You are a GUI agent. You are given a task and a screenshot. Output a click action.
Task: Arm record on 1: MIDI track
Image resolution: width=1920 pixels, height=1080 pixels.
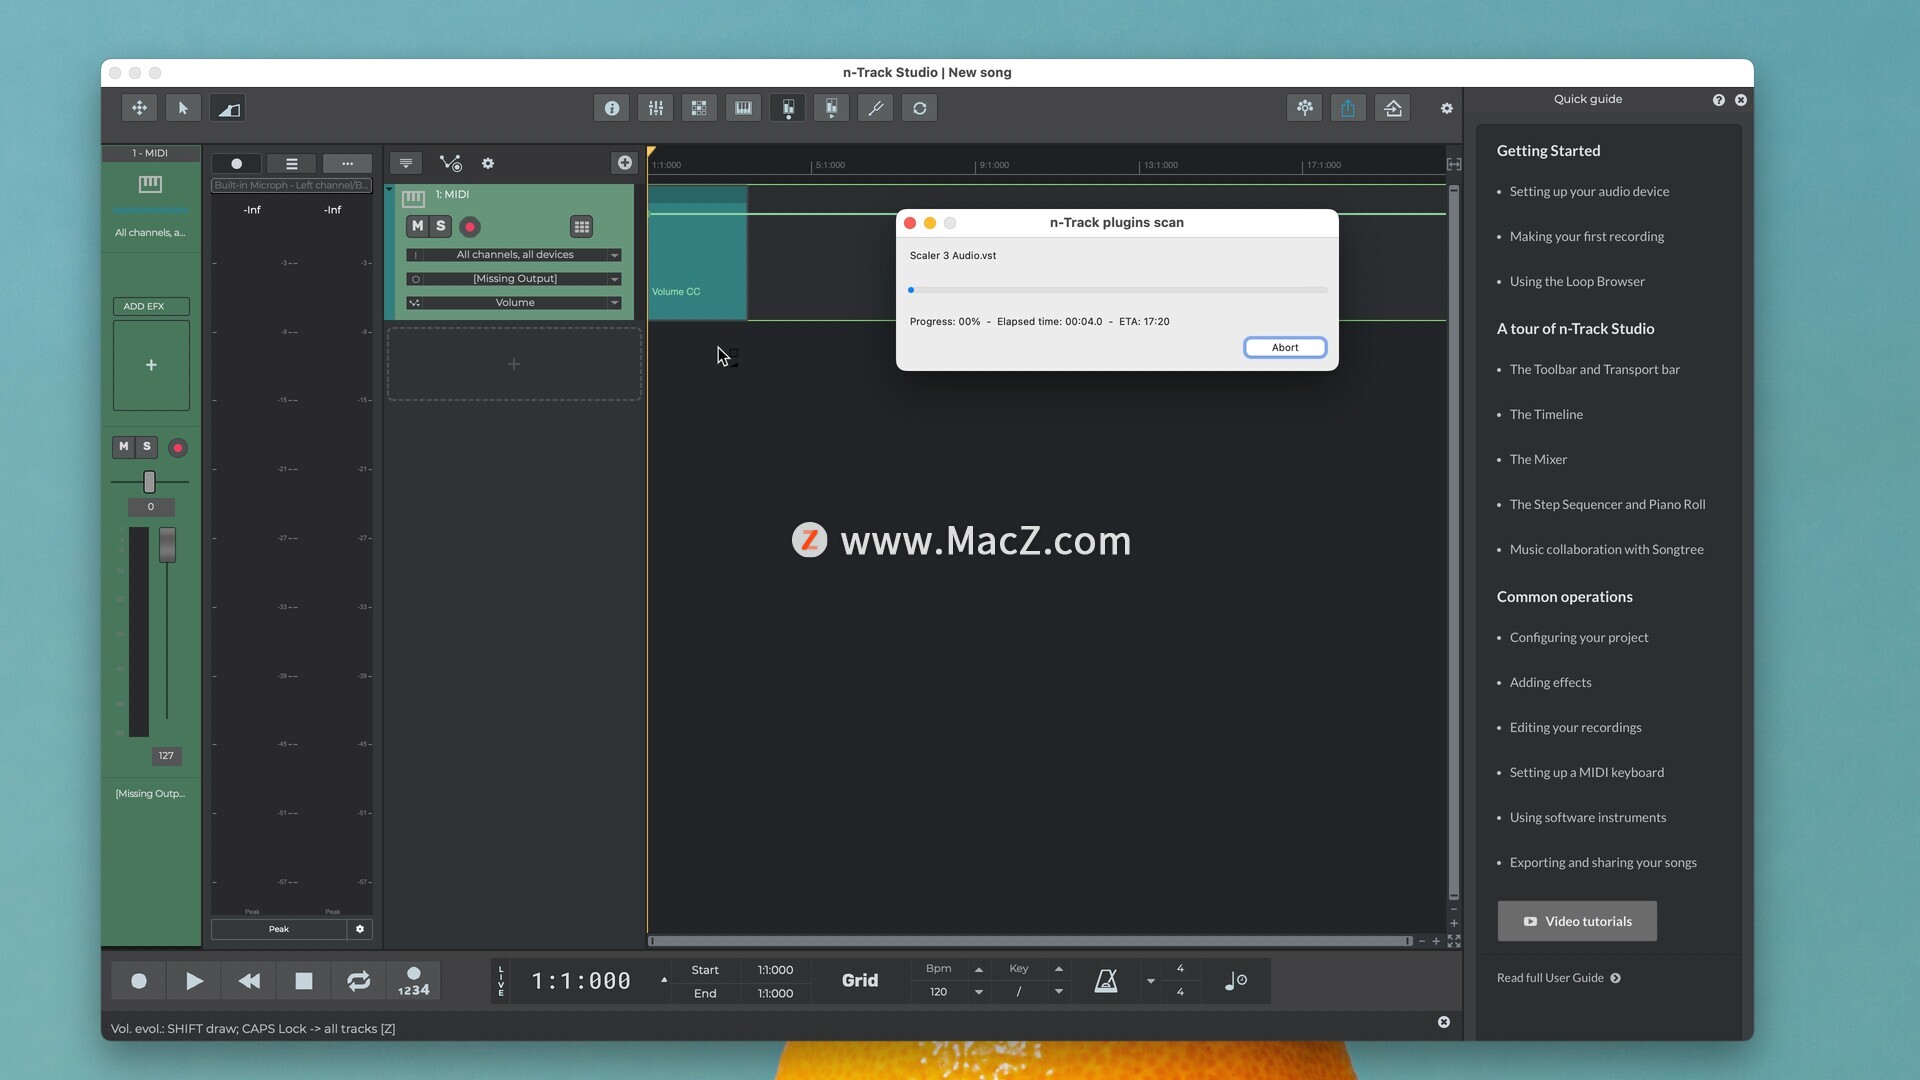click(470, 227)
